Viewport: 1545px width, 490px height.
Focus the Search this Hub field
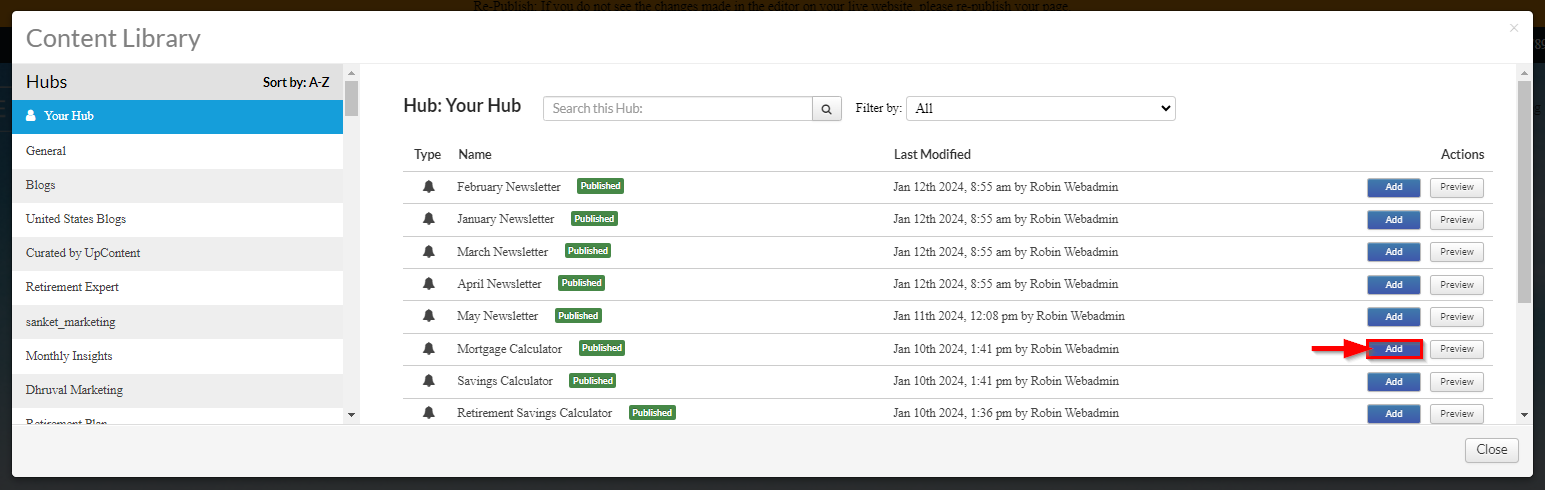tap(677, 108)
